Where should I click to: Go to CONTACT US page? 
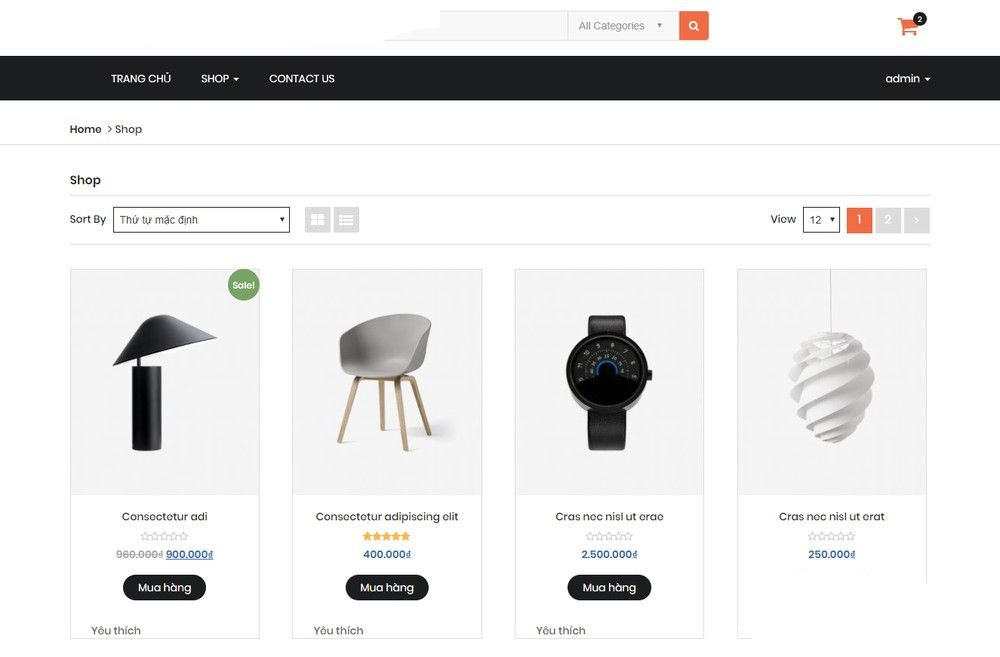point(302,79)
